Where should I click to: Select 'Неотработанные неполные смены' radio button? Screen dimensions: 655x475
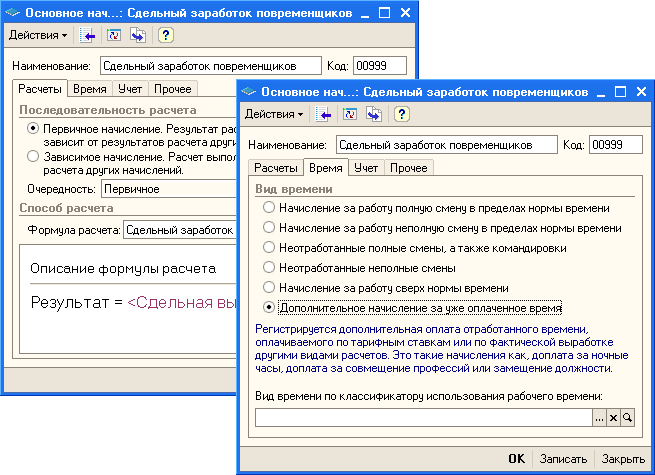(269, 267)
